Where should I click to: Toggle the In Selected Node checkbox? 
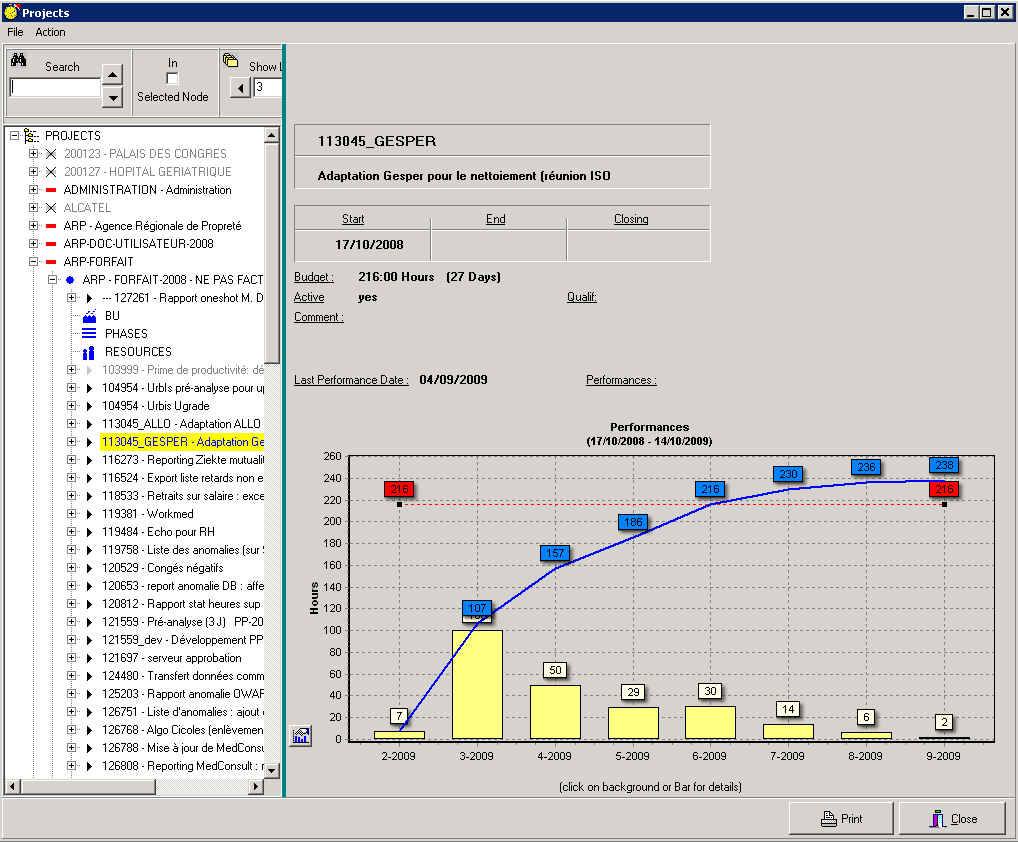coord(172,79)
